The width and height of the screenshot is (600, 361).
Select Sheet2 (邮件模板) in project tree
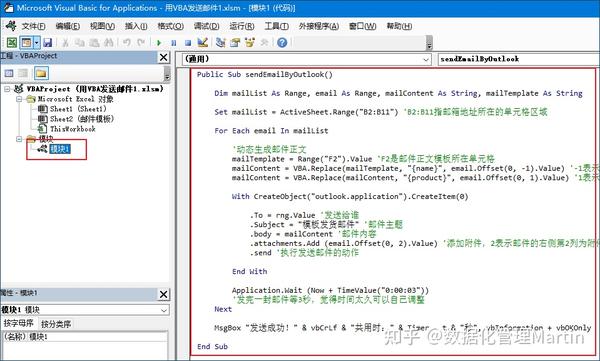coord(82,119)
